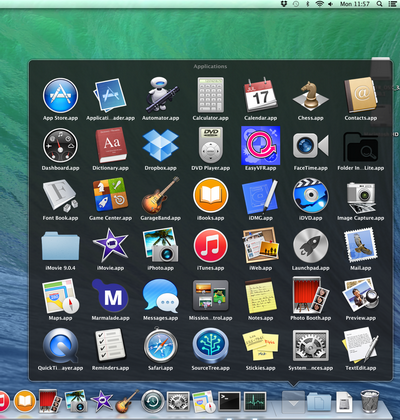Launch Launchpad.app rocket icon
400x420 pixels.
coord(310,246)
